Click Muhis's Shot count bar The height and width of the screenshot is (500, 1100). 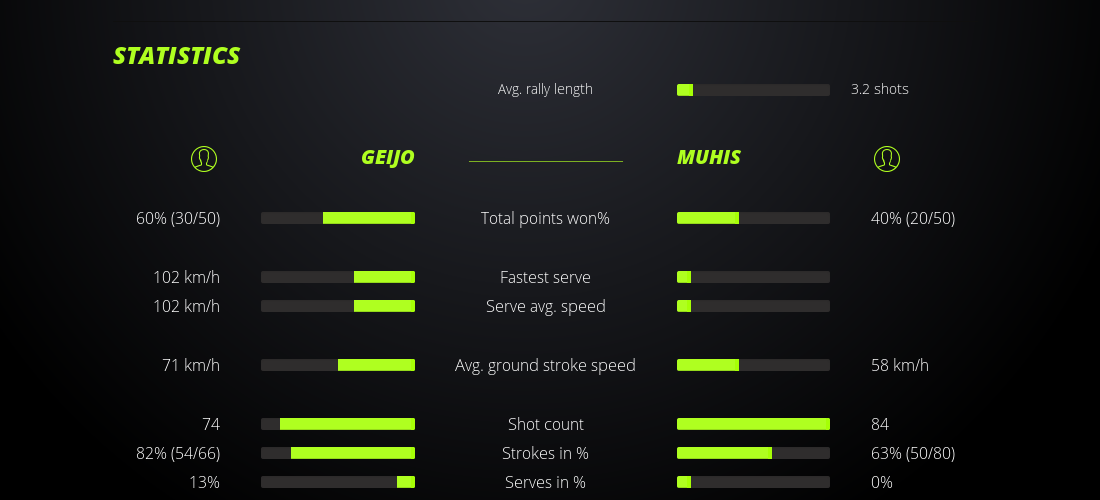pyautogui.click(x=753, y=424)
